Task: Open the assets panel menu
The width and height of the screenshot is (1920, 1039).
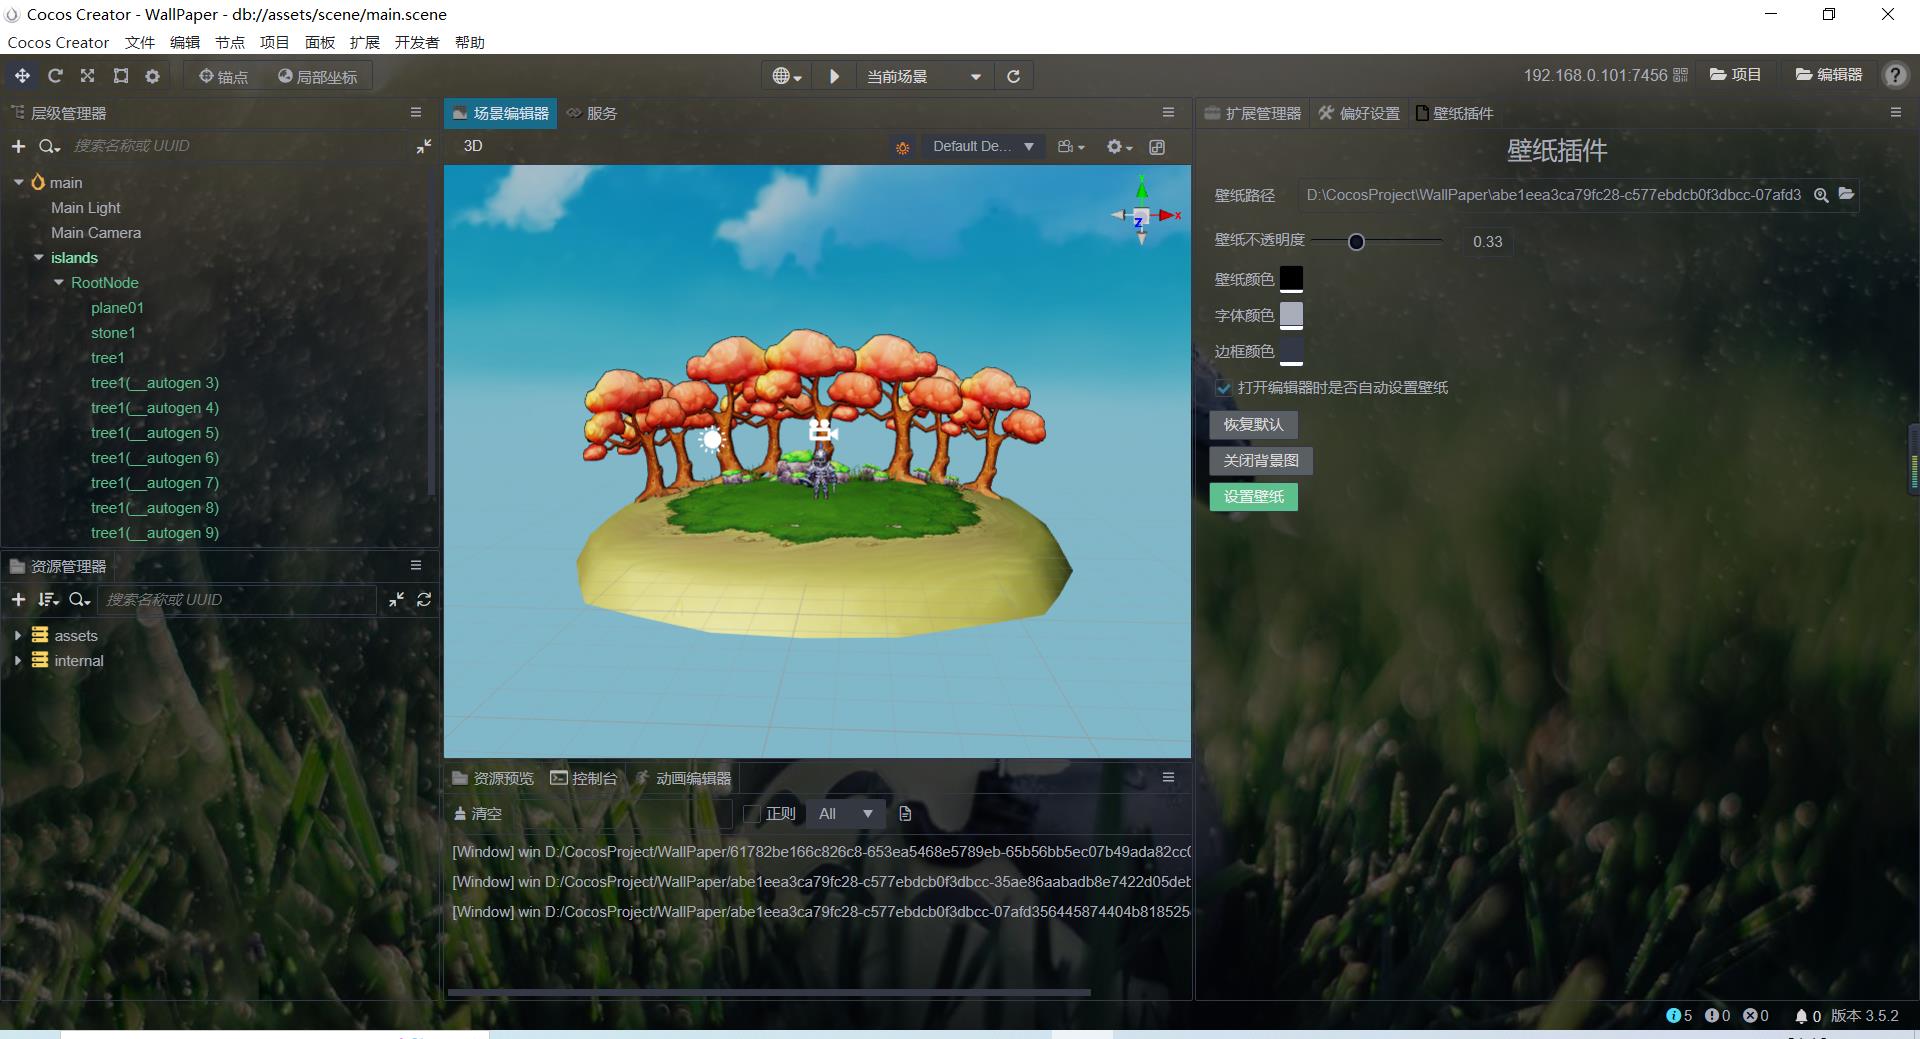Action: [x=416, y=565]
